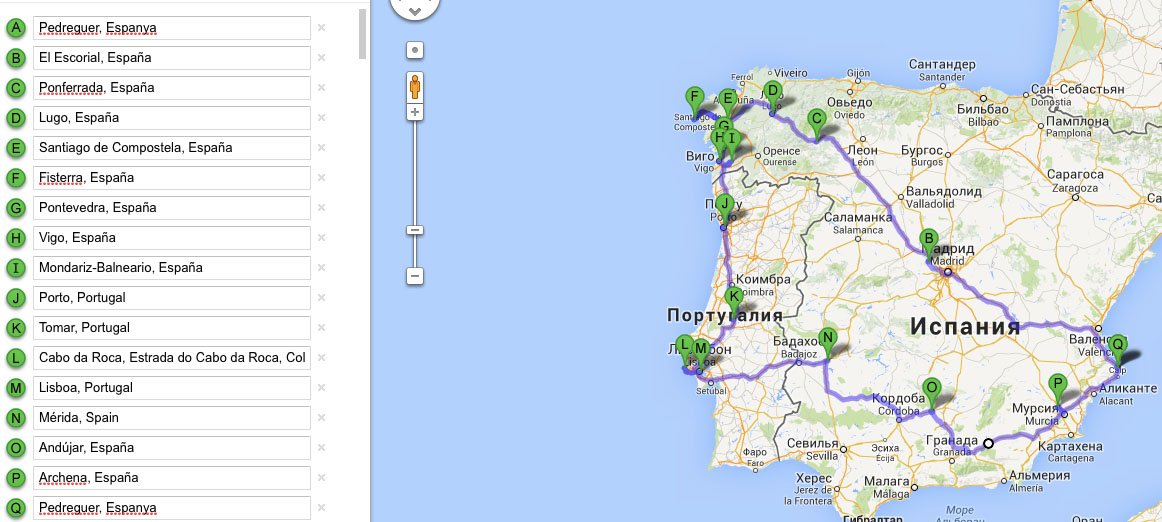Click green marker icon M in list
This screenshot has height=522, width=1162.
(x=16, y=388)
